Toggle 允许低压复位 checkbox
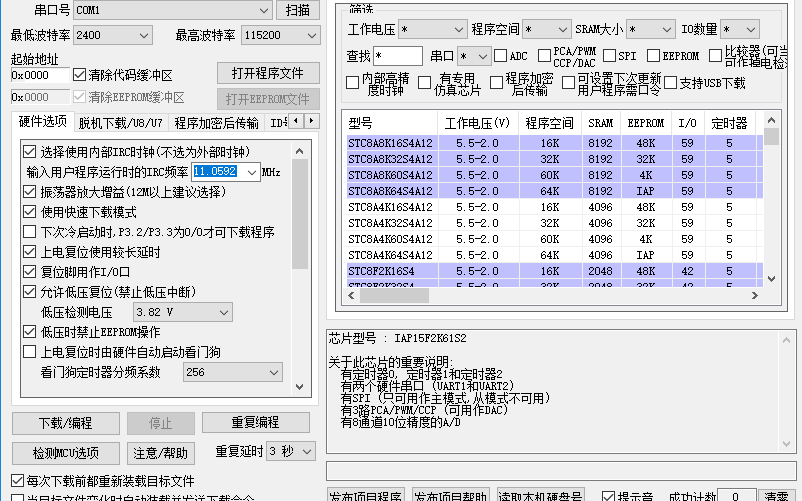Image resolution: width=802 pixels, height=501 pixels. [x=30, y=292]
